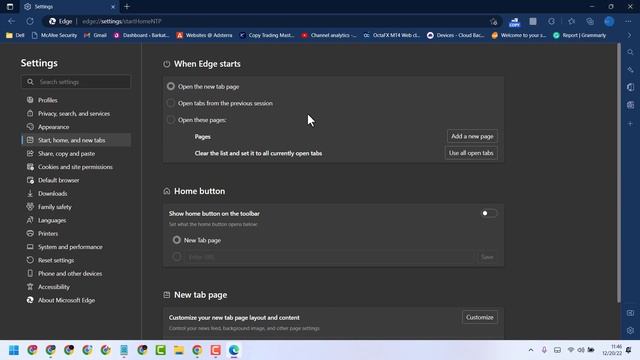Open the taskbar clock and date
The image size is (640, 360).
[612, 350]
